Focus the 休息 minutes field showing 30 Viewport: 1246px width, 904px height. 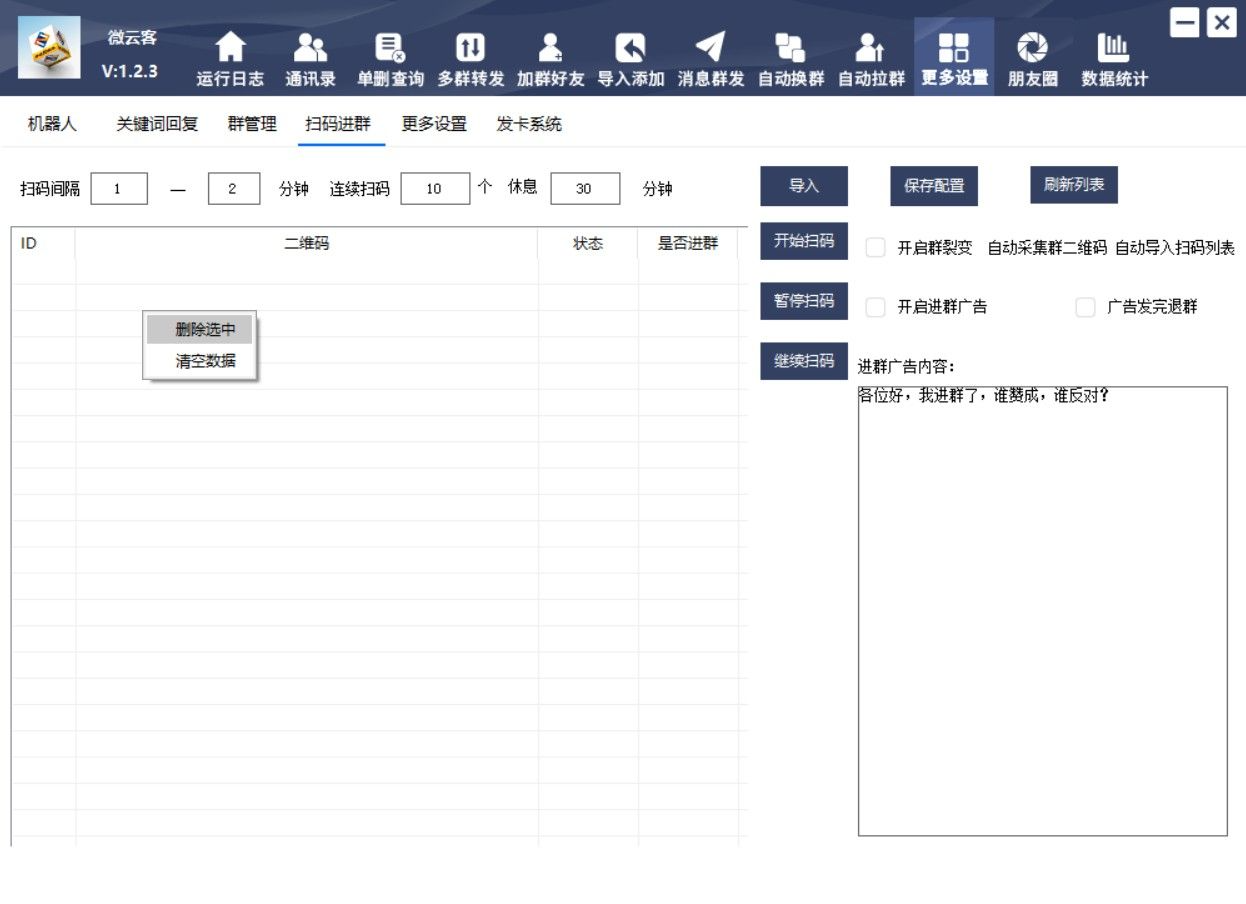[x=585, y=188]
